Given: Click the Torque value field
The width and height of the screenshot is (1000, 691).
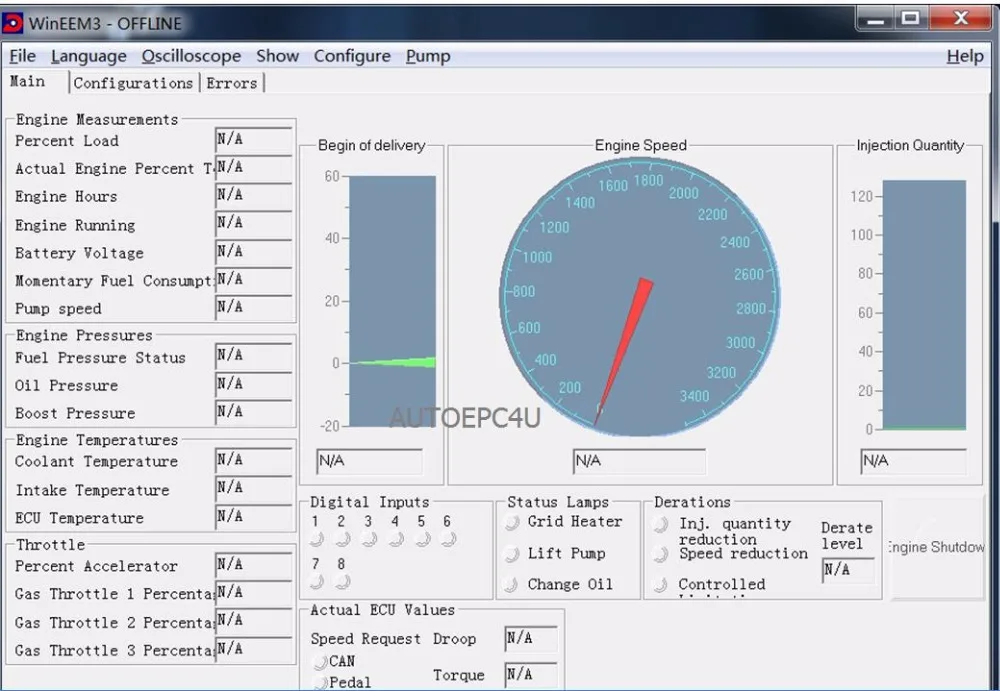Looking at the screenshot, I should [531, 674].
